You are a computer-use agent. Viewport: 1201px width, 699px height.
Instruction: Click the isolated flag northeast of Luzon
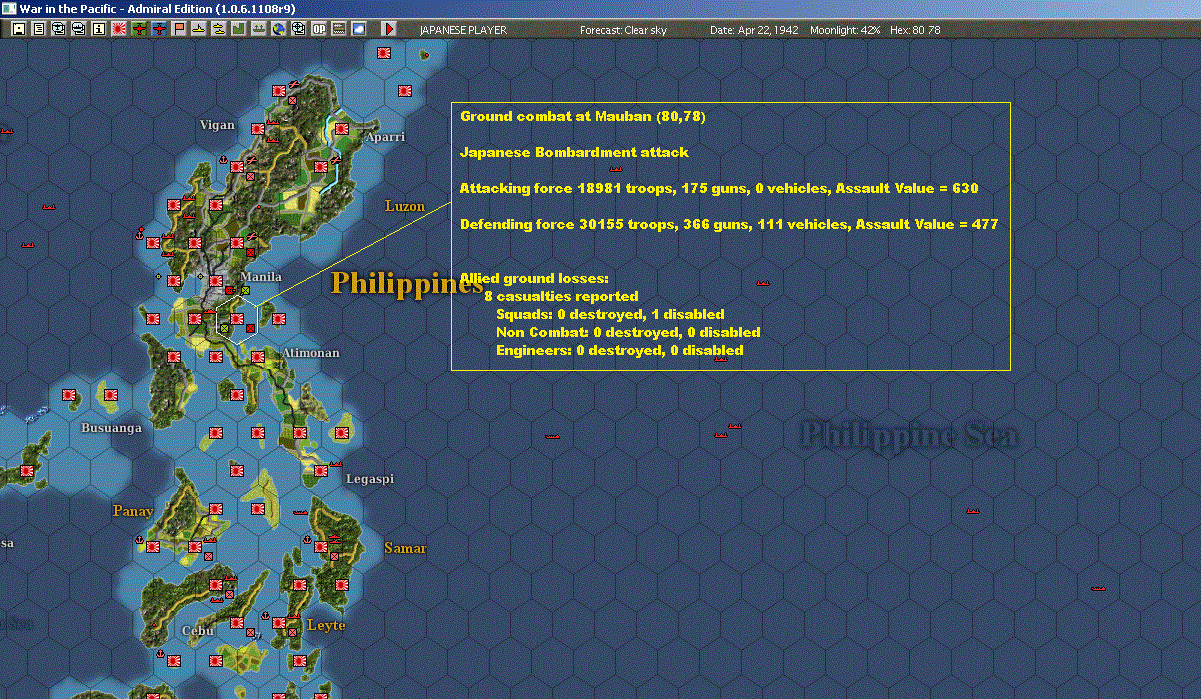(405, 90)
